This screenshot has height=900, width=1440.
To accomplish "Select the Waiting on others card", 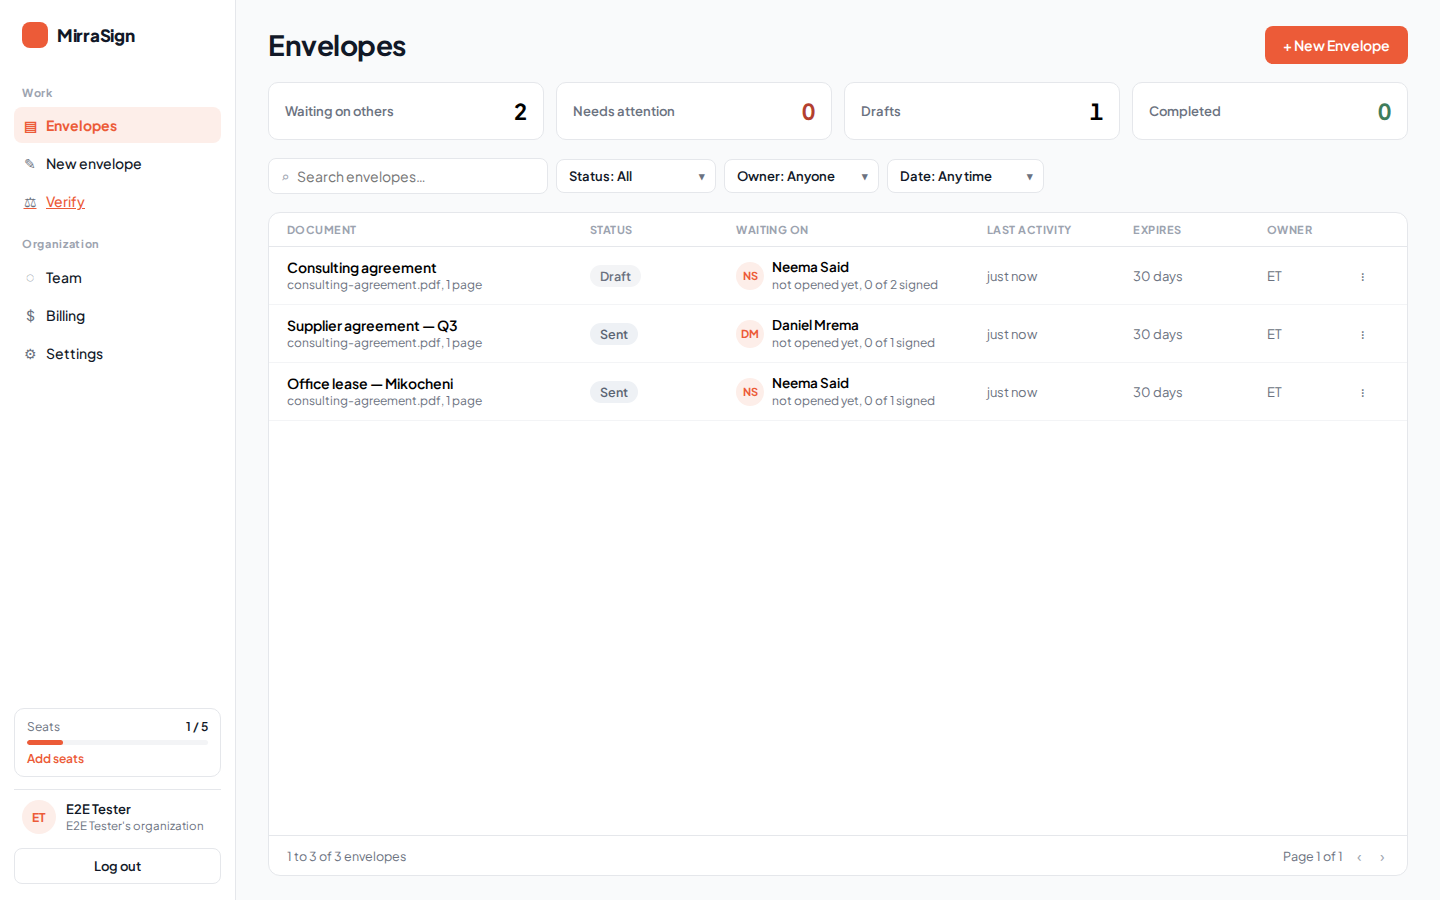I will pos(406,111).
